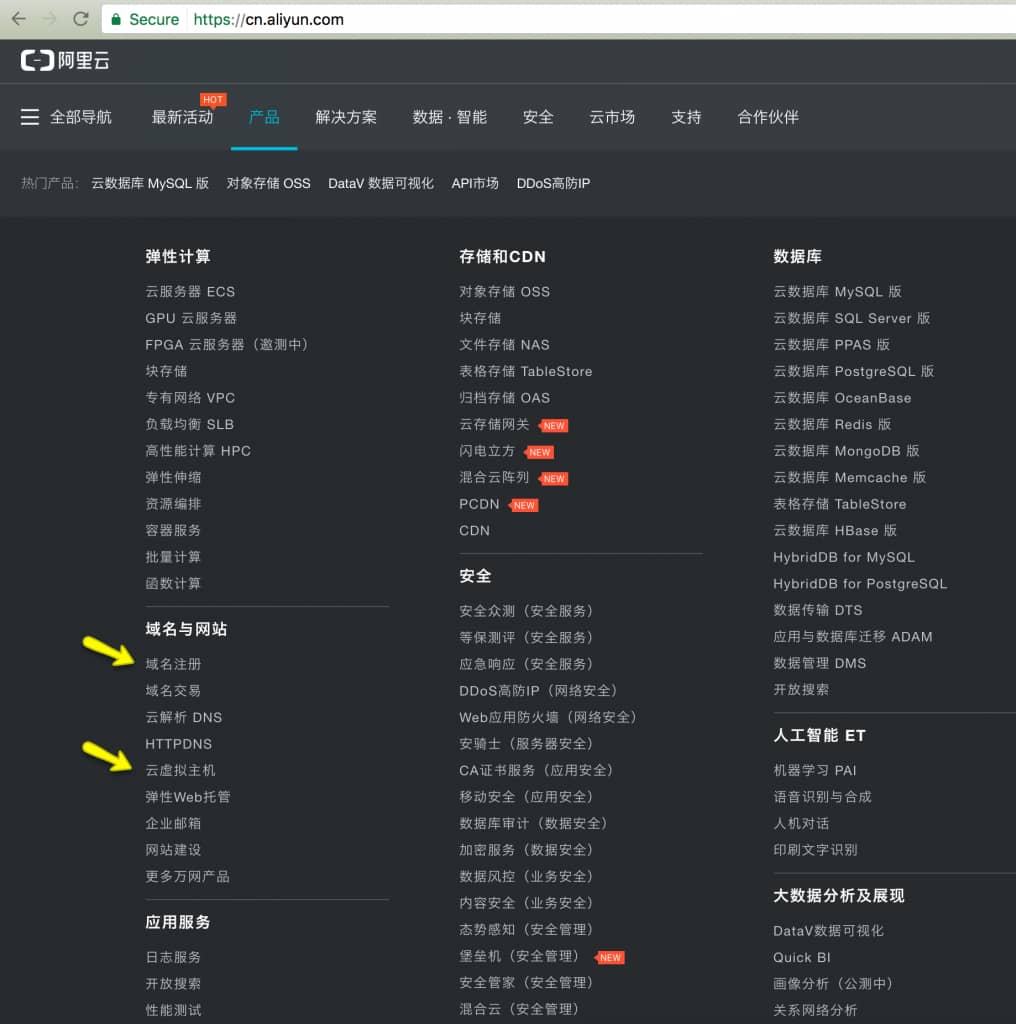Image resolution: width=1016 pixels, height=1024 pixels.
Task: Click the NEW badge beside PCDN
Action: 525,505
